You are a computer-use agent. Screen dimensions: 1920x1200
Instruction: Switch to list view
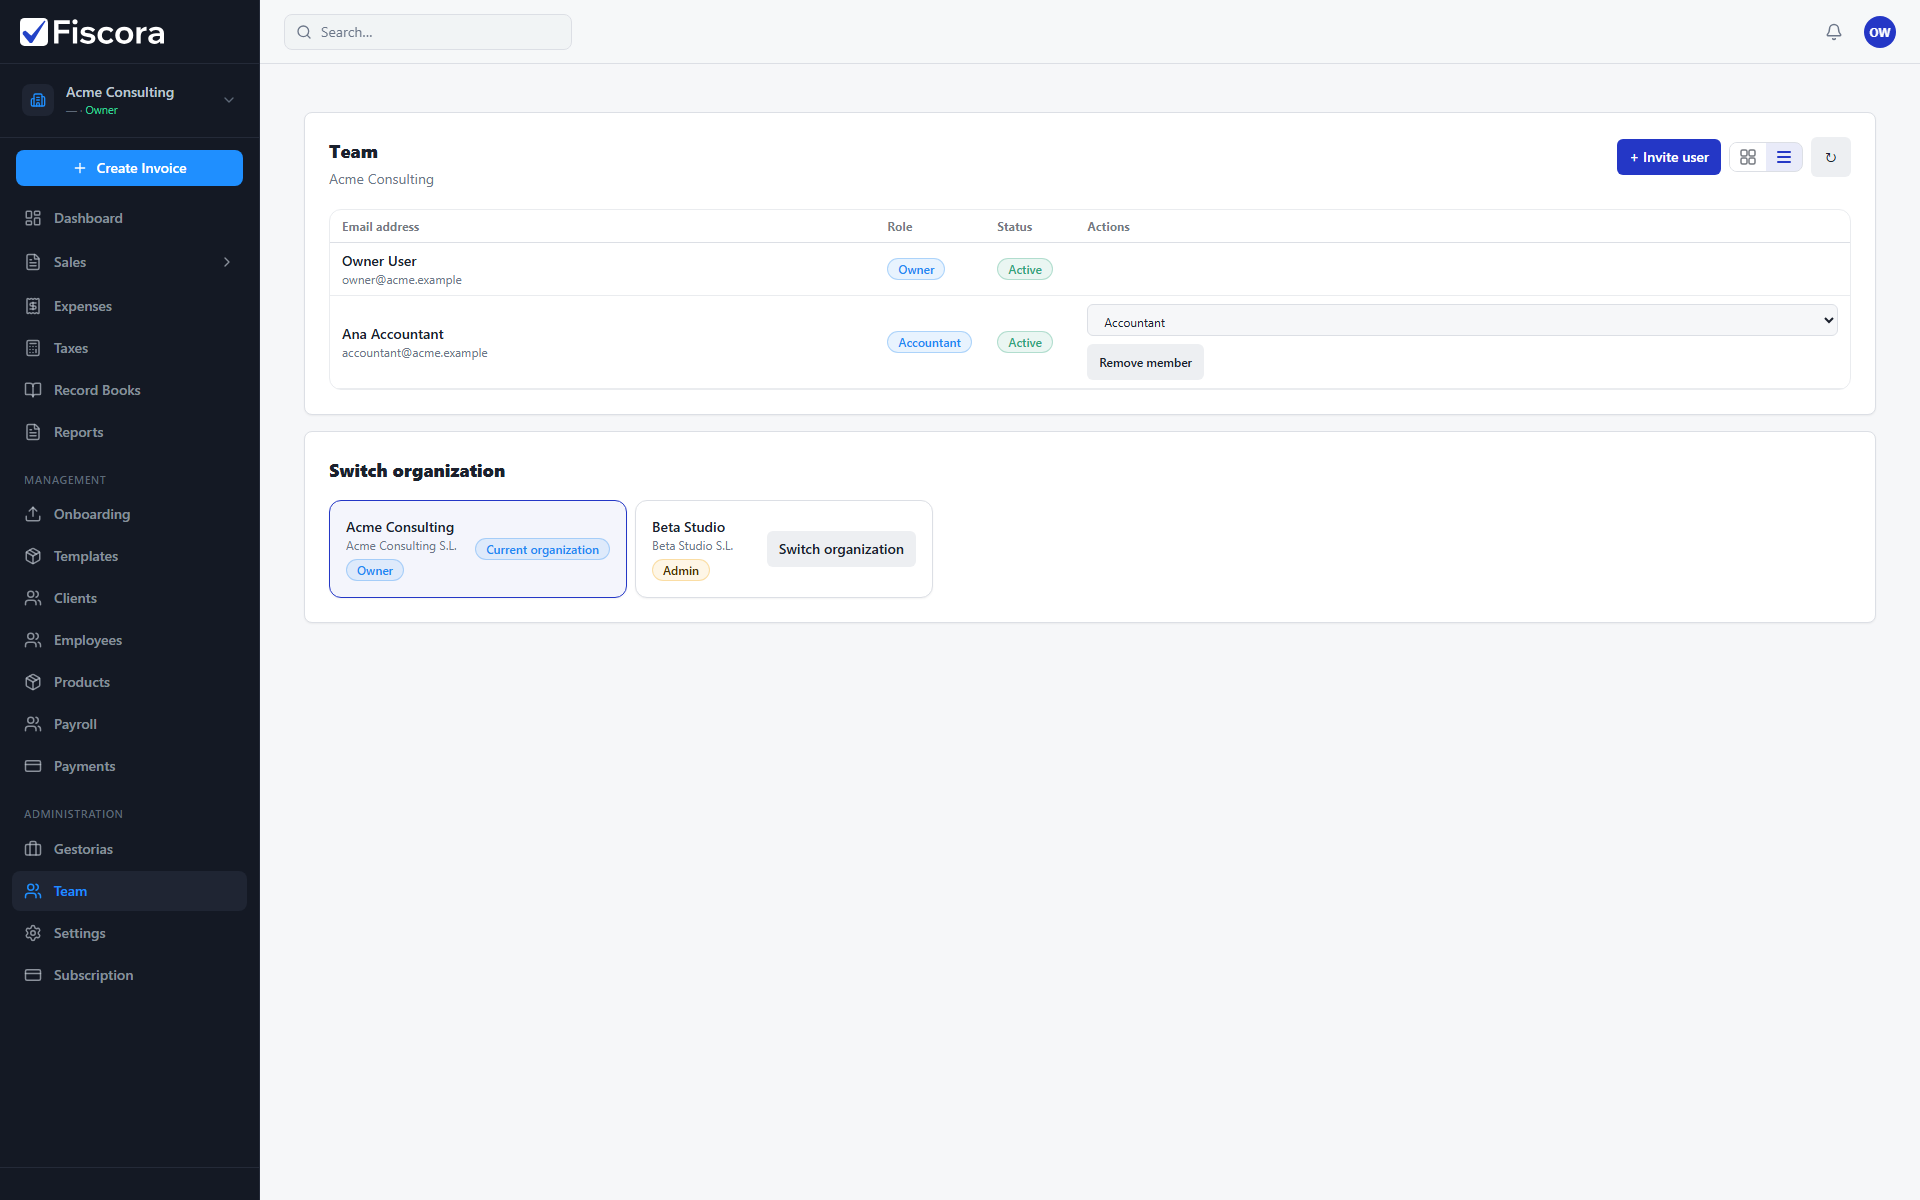pos(1784,157)
